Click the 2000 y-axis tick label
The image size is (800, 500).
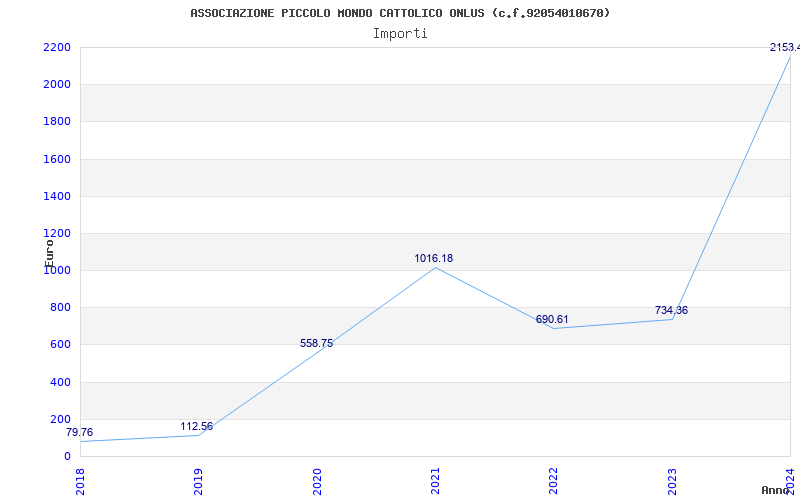(57, 85)
